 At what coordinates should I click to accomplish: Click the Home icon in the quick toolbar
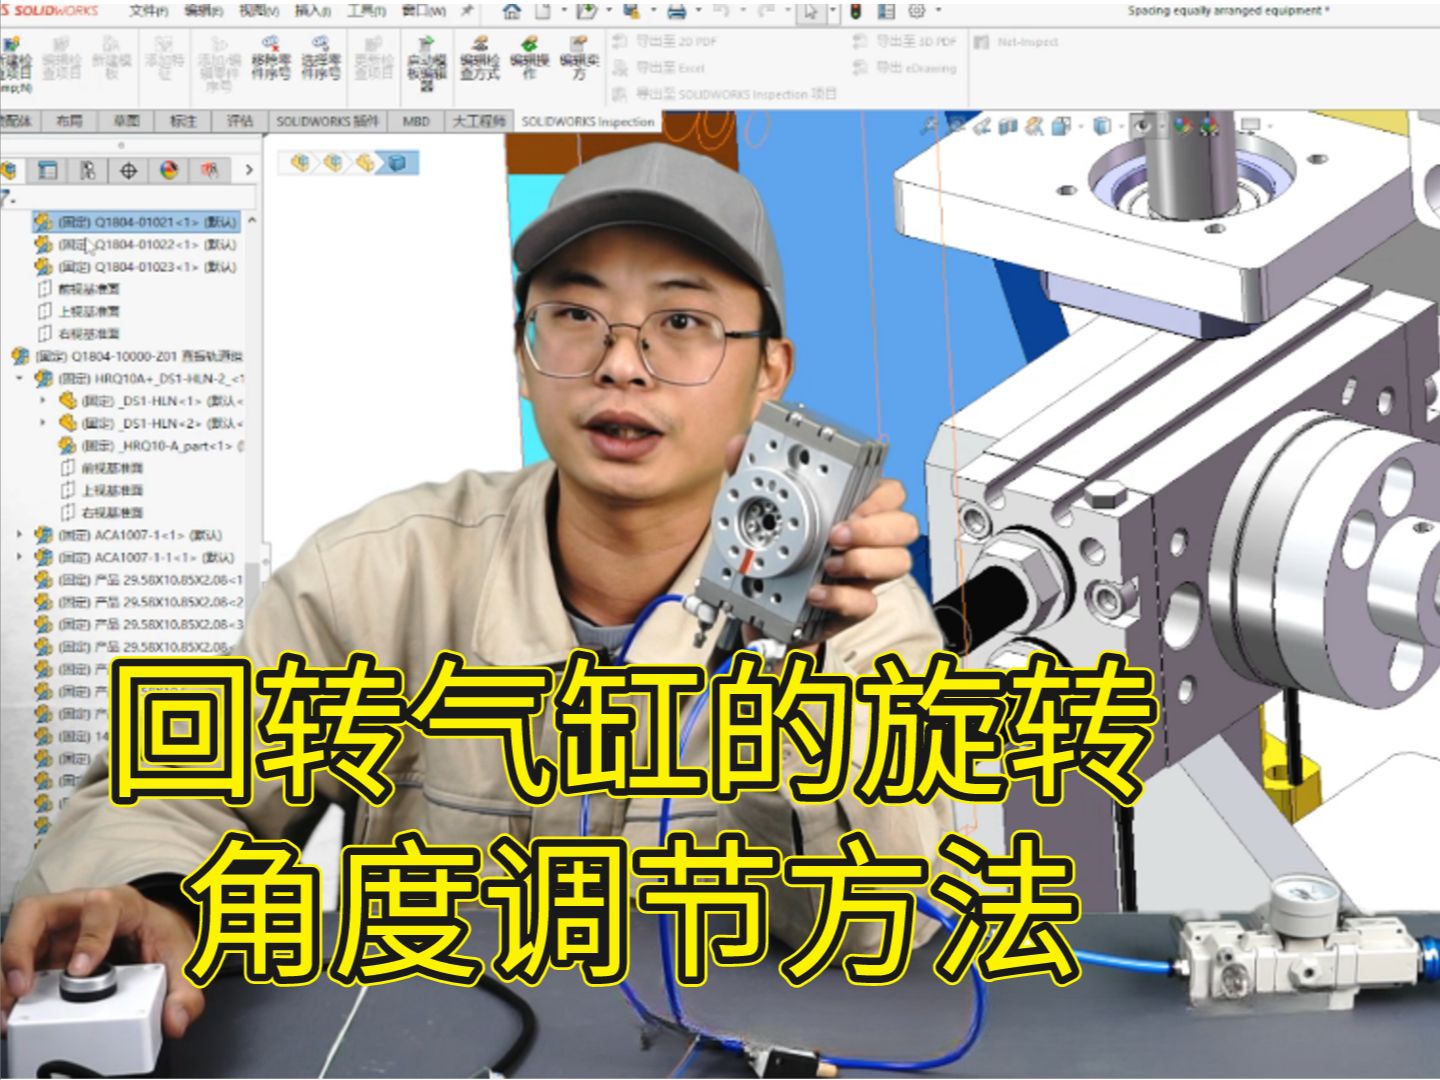pos(512,12)
